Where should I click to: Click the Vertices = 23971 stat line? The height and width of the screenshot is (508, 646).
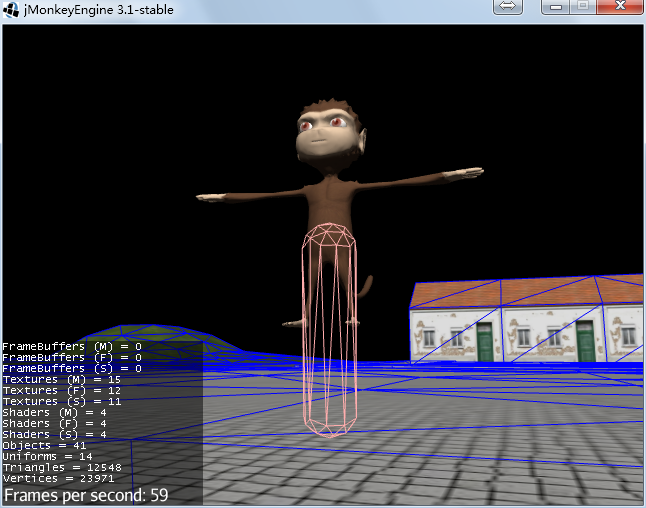(x=59, y=479)
